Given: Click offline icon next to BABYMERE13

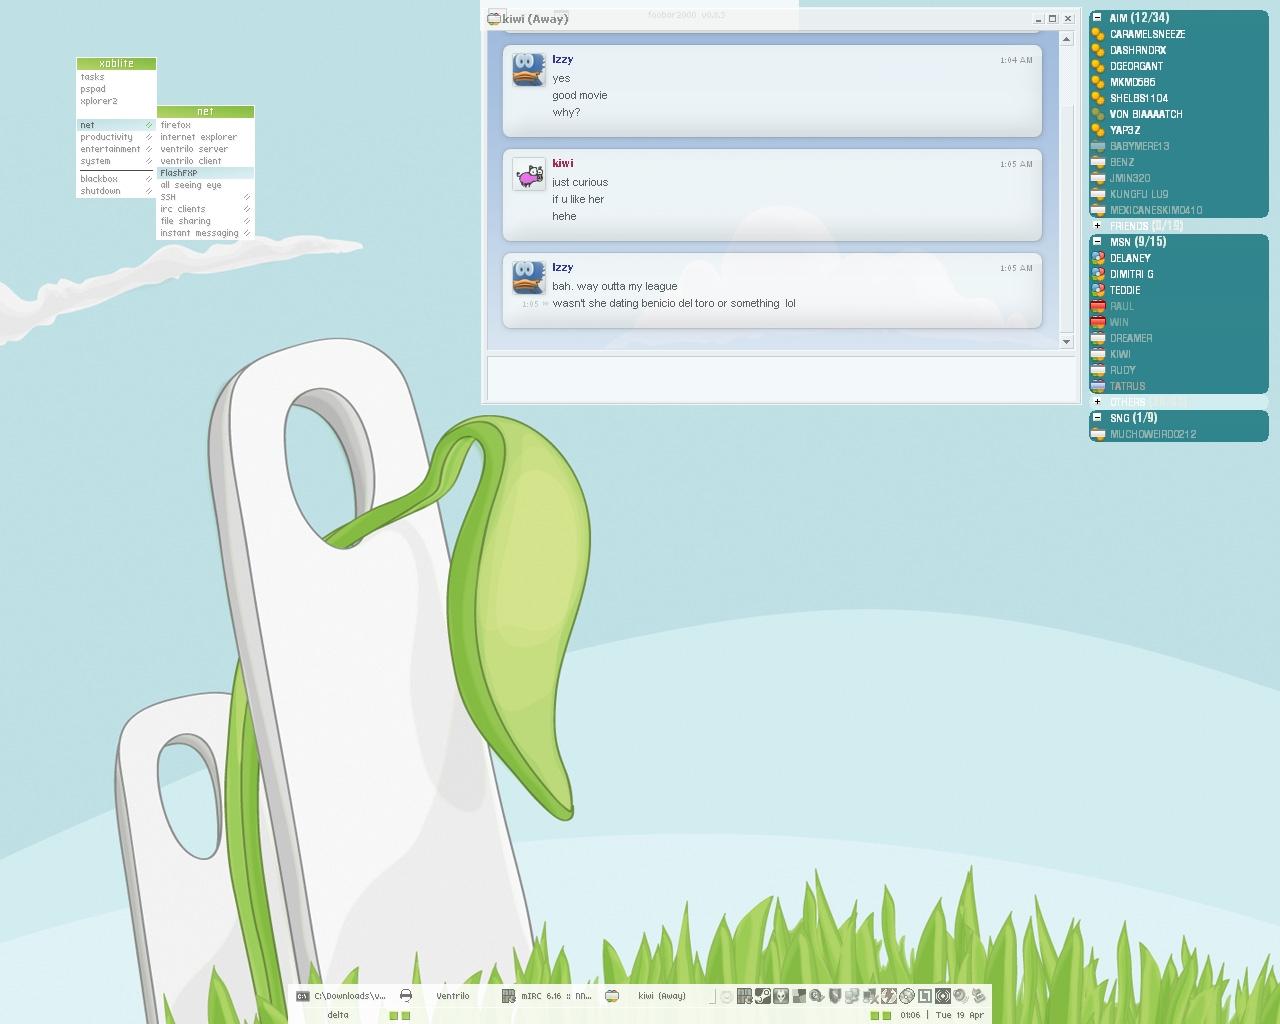Looking at the screenshot, I should (1098, 146).
